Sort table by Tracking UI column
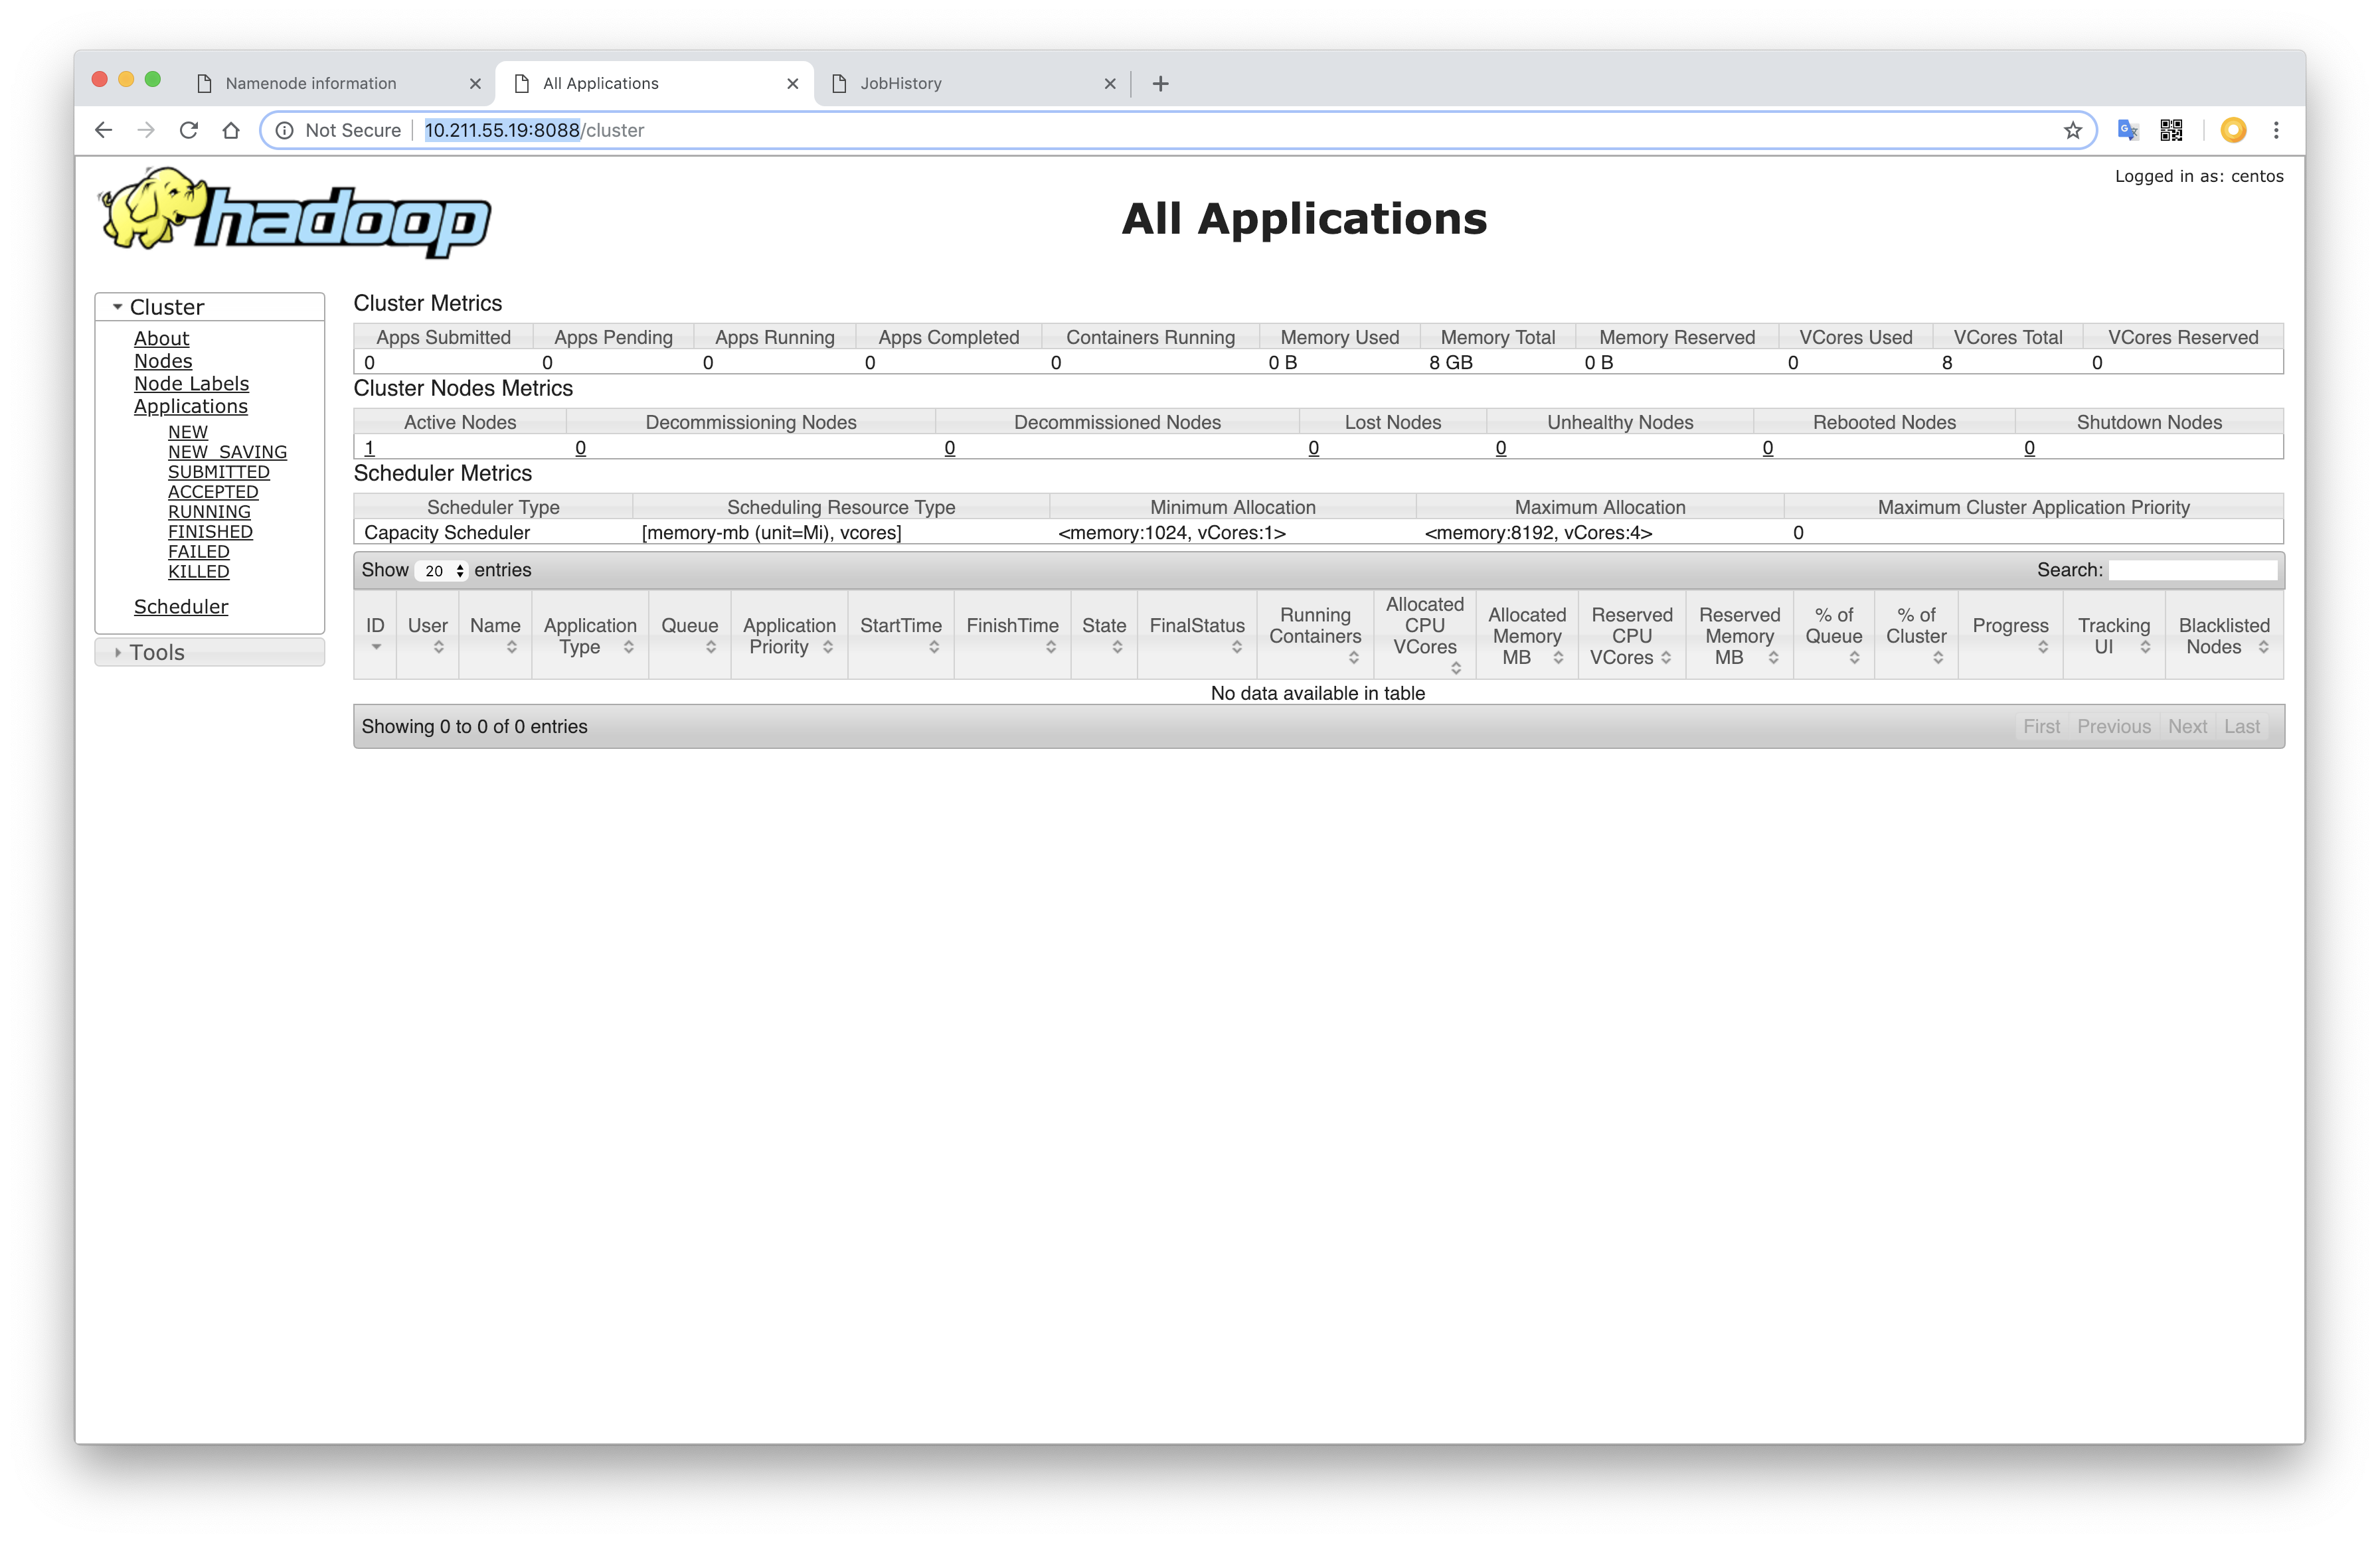Image resolution: width=2380 pixels, height=1543 pixels. 2114,635
